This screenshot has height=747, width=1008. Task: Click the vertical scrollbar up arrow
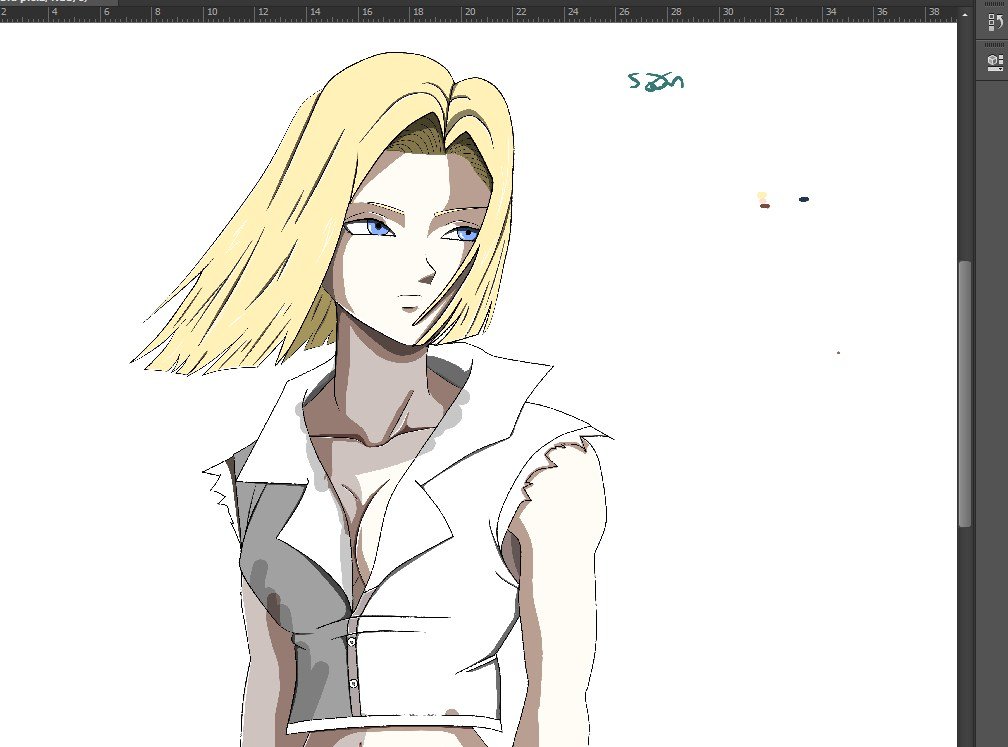click(964, 14)
